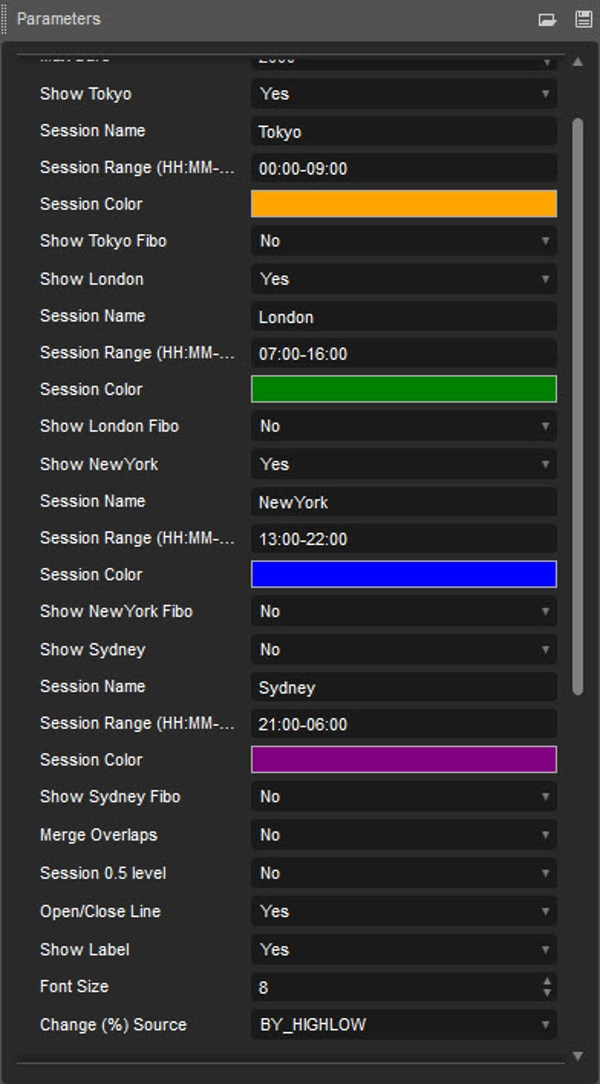Open the Show Tokyo Fibo dropdown
The height and width of the screenshot is (1084, 600).
coord(404,241)
